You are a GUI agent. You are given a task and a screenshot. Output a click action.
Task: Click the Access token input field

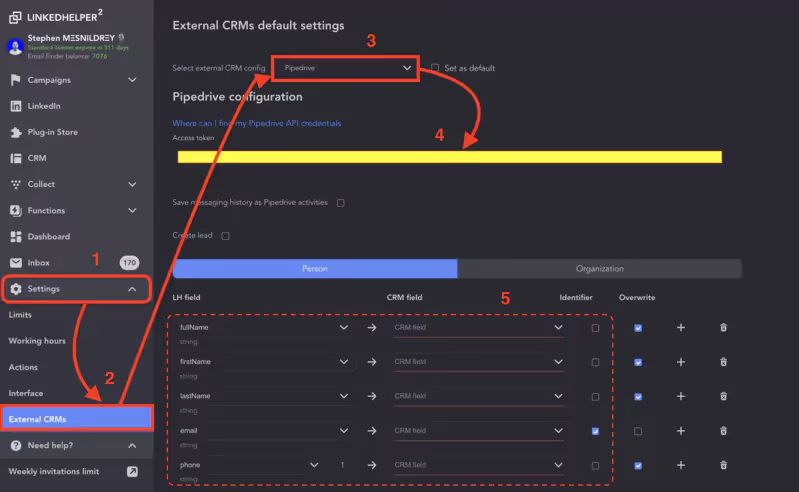click(449, 157)
